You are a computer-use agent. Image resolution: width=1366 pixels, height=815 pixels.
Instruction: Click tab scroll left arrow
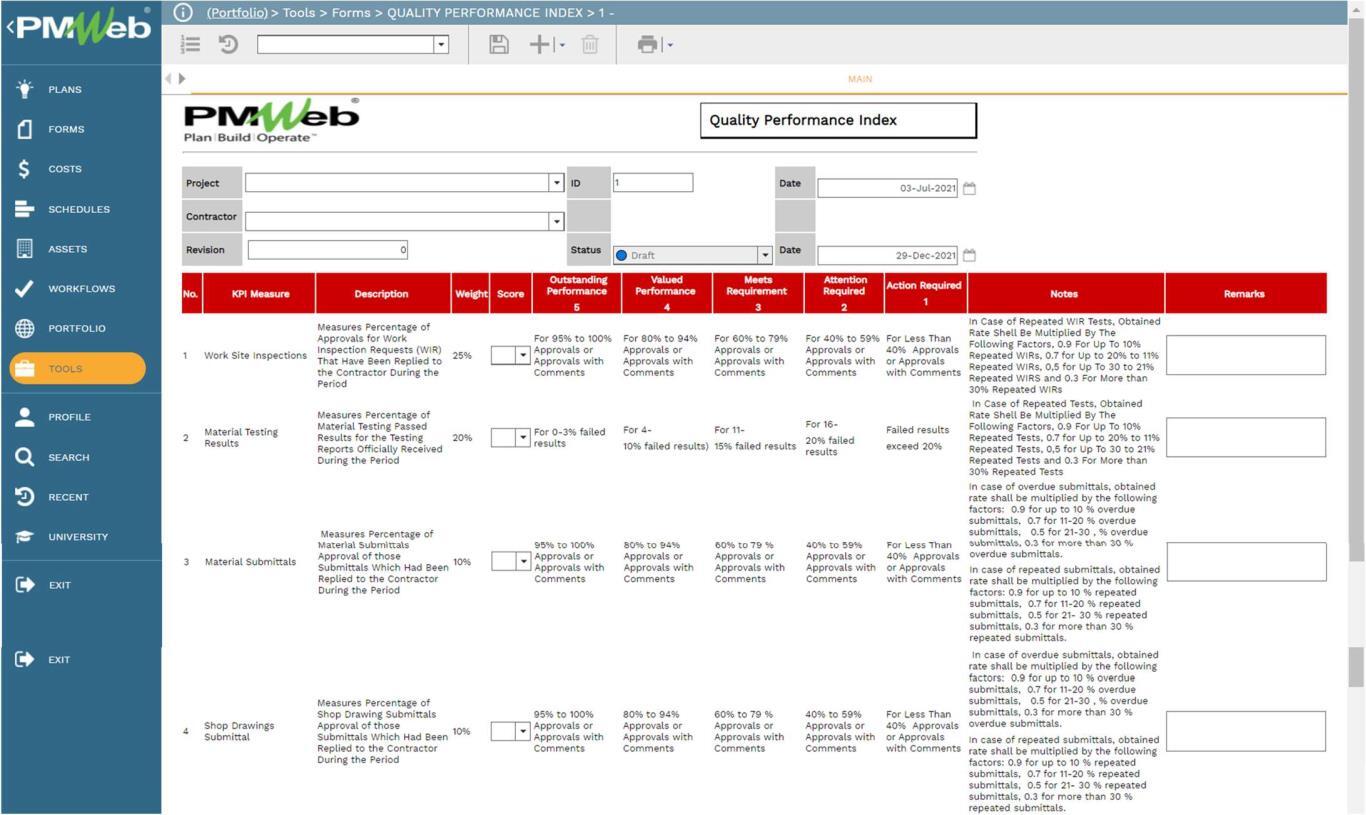pos(169,78)
